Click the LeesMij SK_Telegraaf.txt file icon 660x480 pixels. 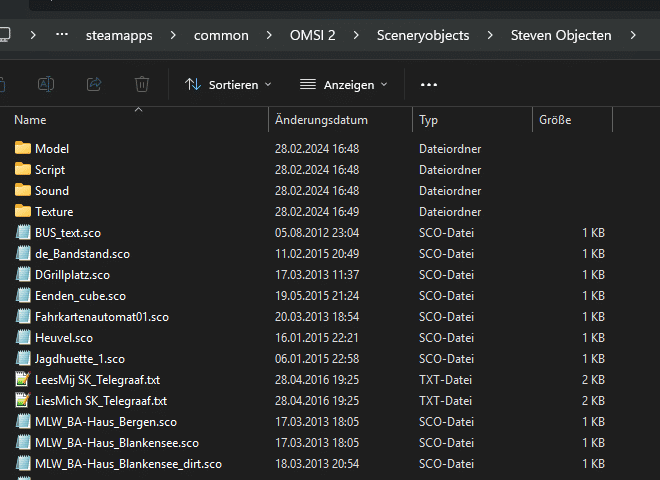pyautogui.click(x=23, y=380)
